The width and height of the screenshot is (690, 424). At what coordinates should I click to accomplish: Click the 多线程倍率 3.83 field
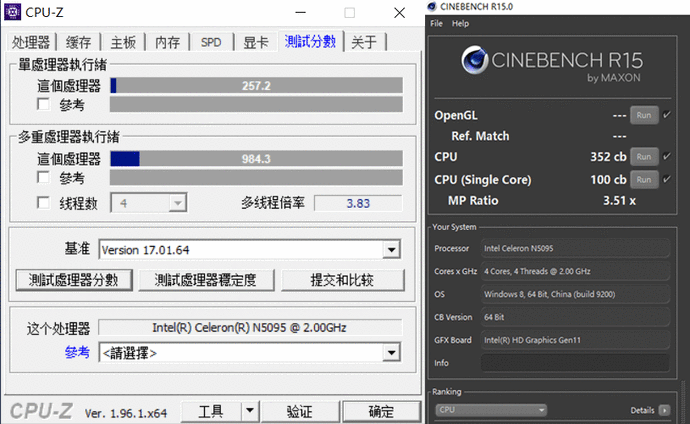(x=358, y=203)
